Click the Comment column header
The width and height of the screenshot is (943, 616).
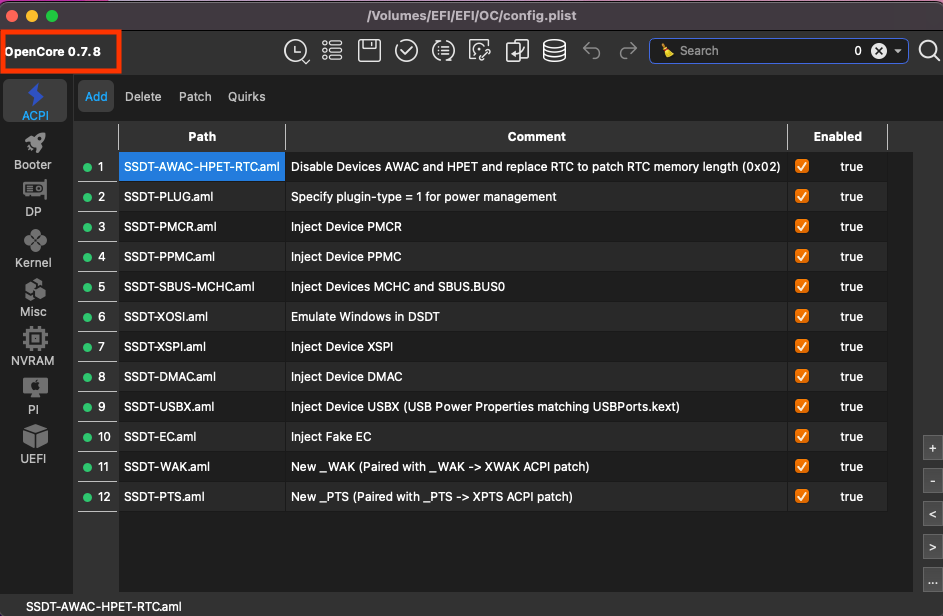(536, 137)
